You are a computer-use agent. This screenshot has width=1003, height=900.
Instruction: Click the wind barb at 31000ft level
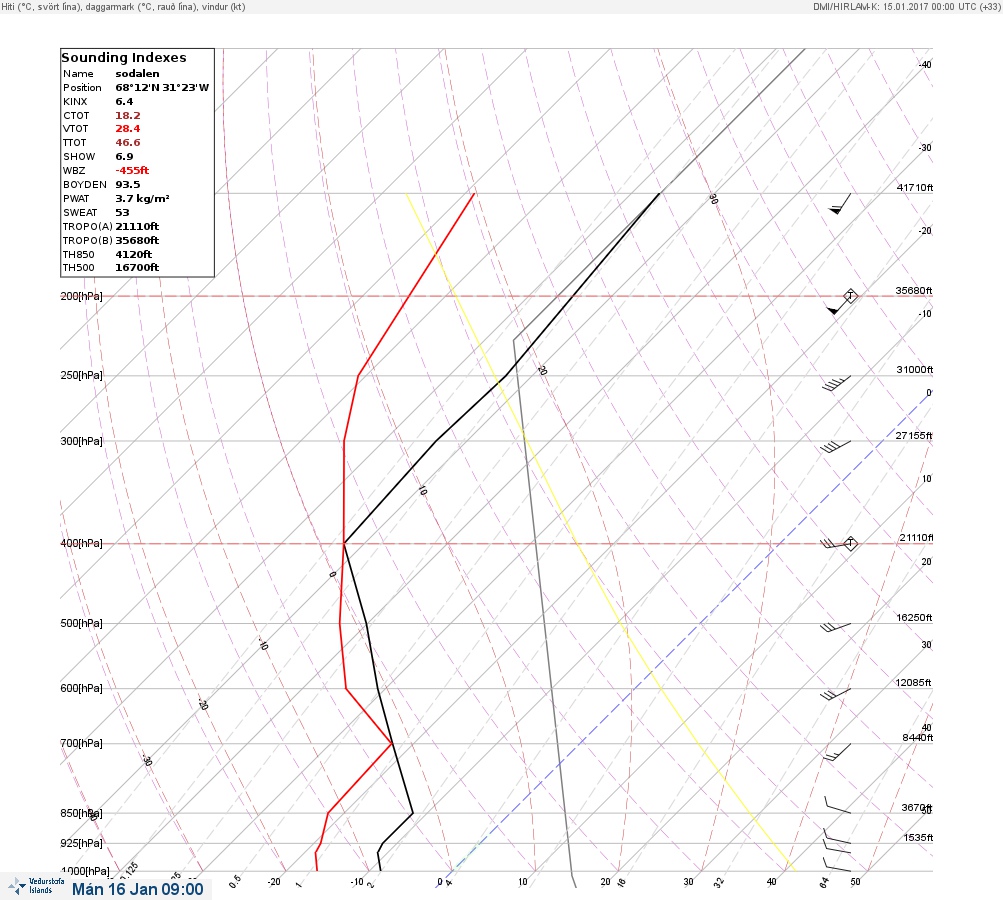point(836,384)
